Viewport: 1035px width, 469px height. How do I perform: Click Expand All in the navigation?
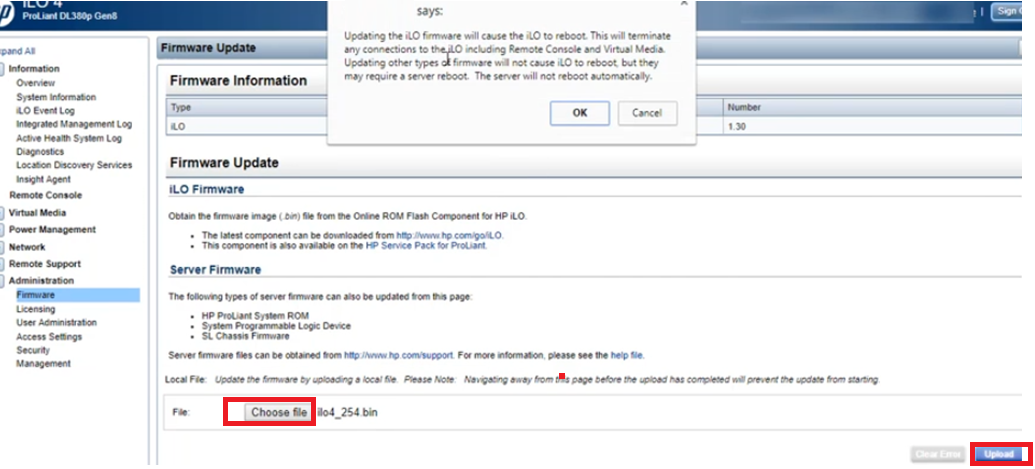point(18,51)
